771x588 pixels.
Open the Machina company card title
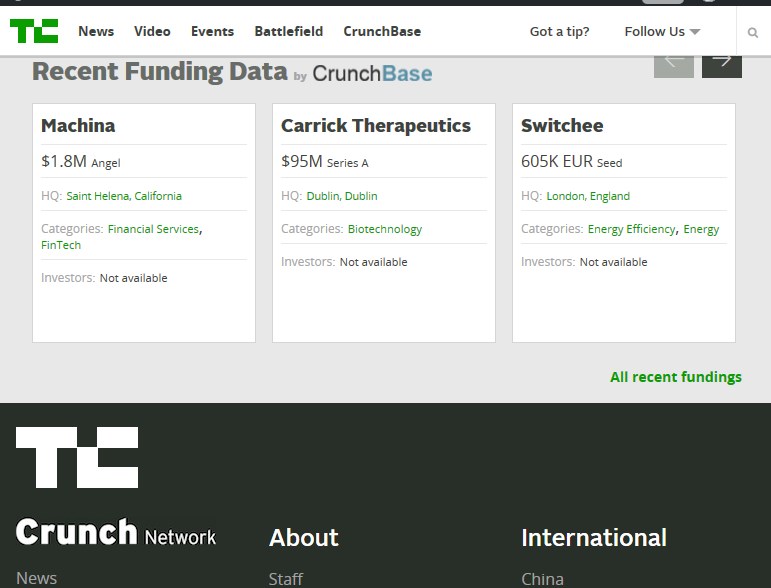coord(78,125)
